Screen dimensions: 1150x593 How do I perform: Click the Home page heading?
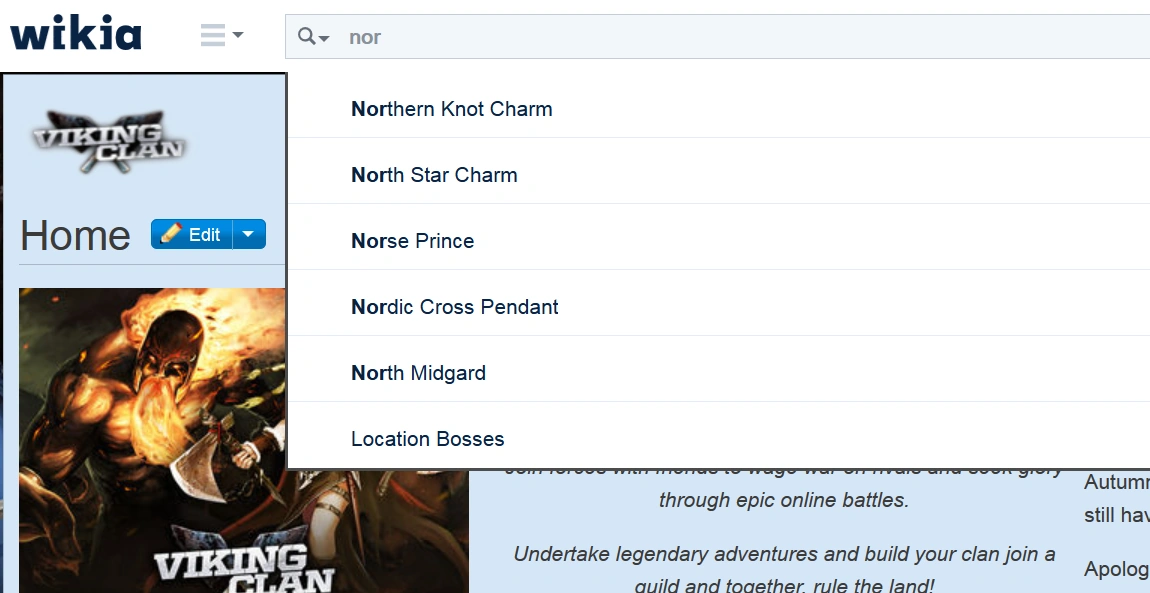pyautogui.click(x=75, y=236)
